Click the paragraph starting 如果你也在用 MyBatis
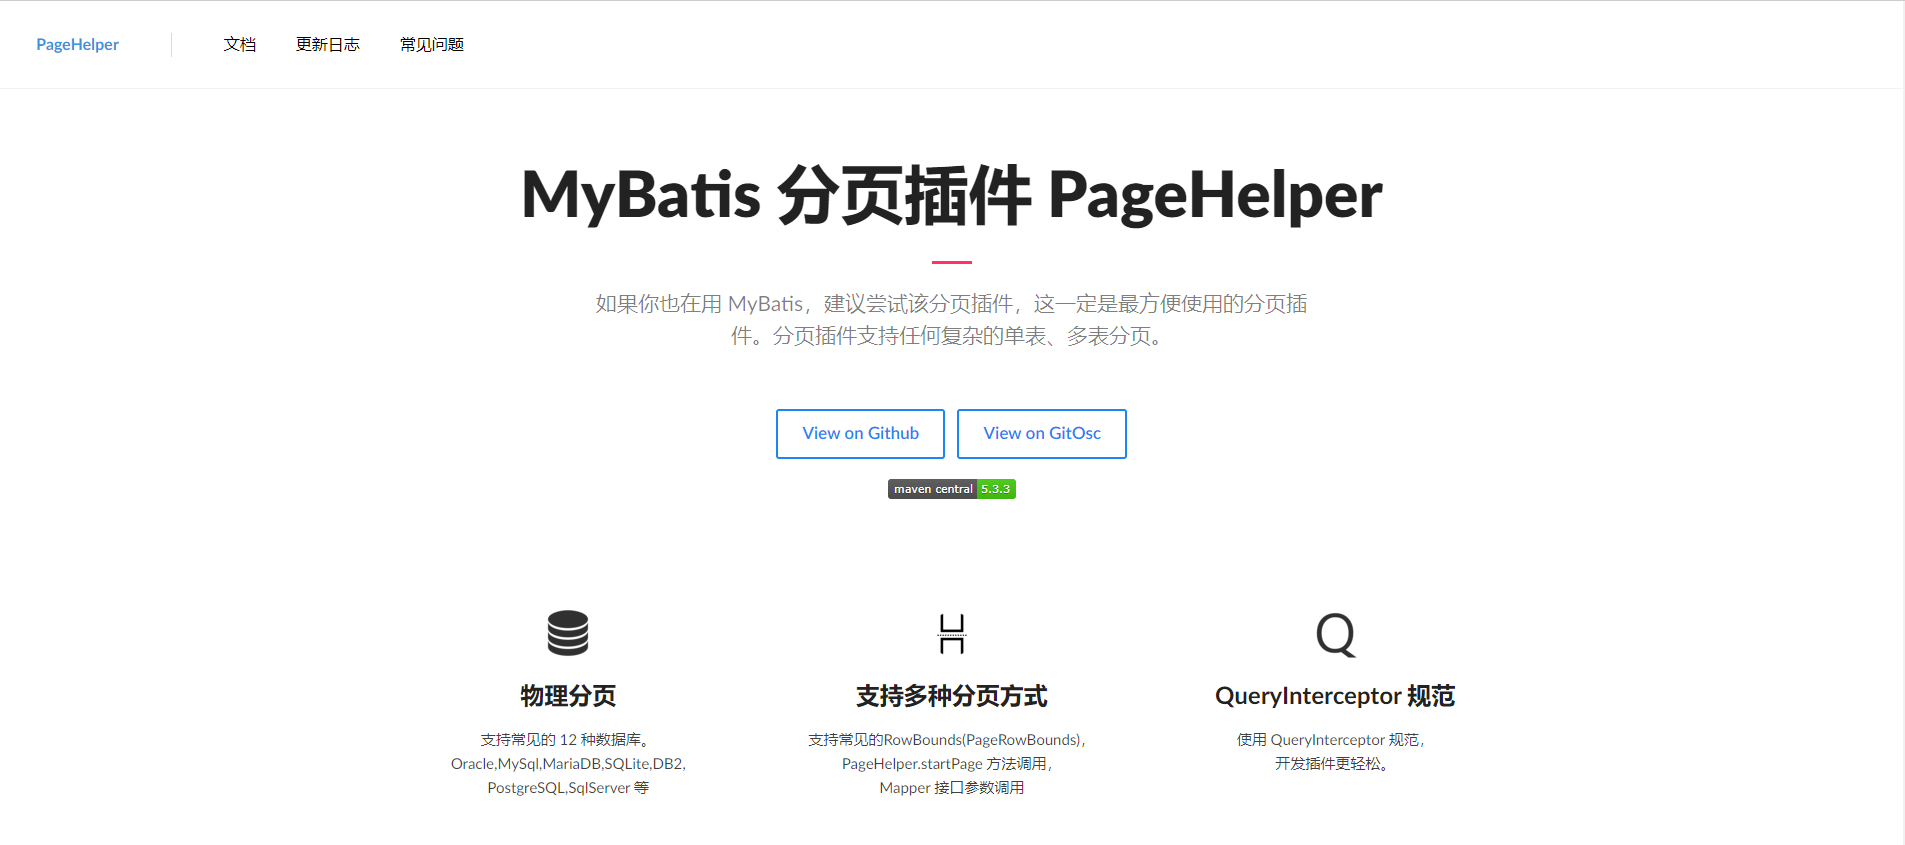 952,320
